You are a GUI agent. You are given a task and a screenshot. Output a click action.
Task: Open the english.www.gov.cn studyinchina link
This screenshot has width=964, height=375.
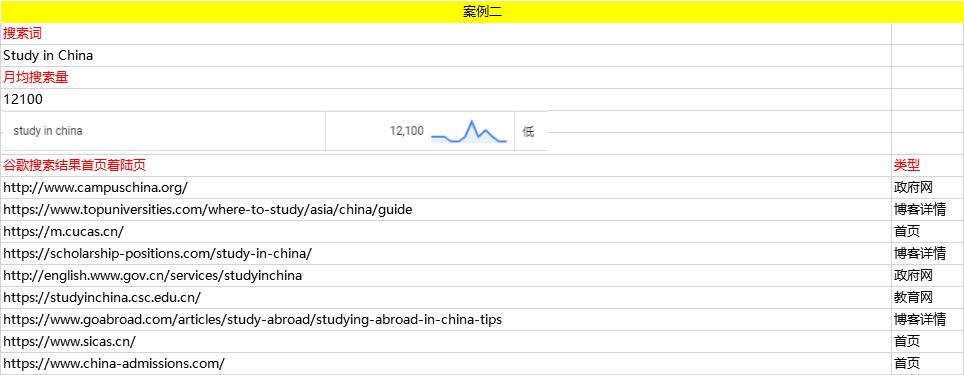pyautogui.click(x=152, y=275)
